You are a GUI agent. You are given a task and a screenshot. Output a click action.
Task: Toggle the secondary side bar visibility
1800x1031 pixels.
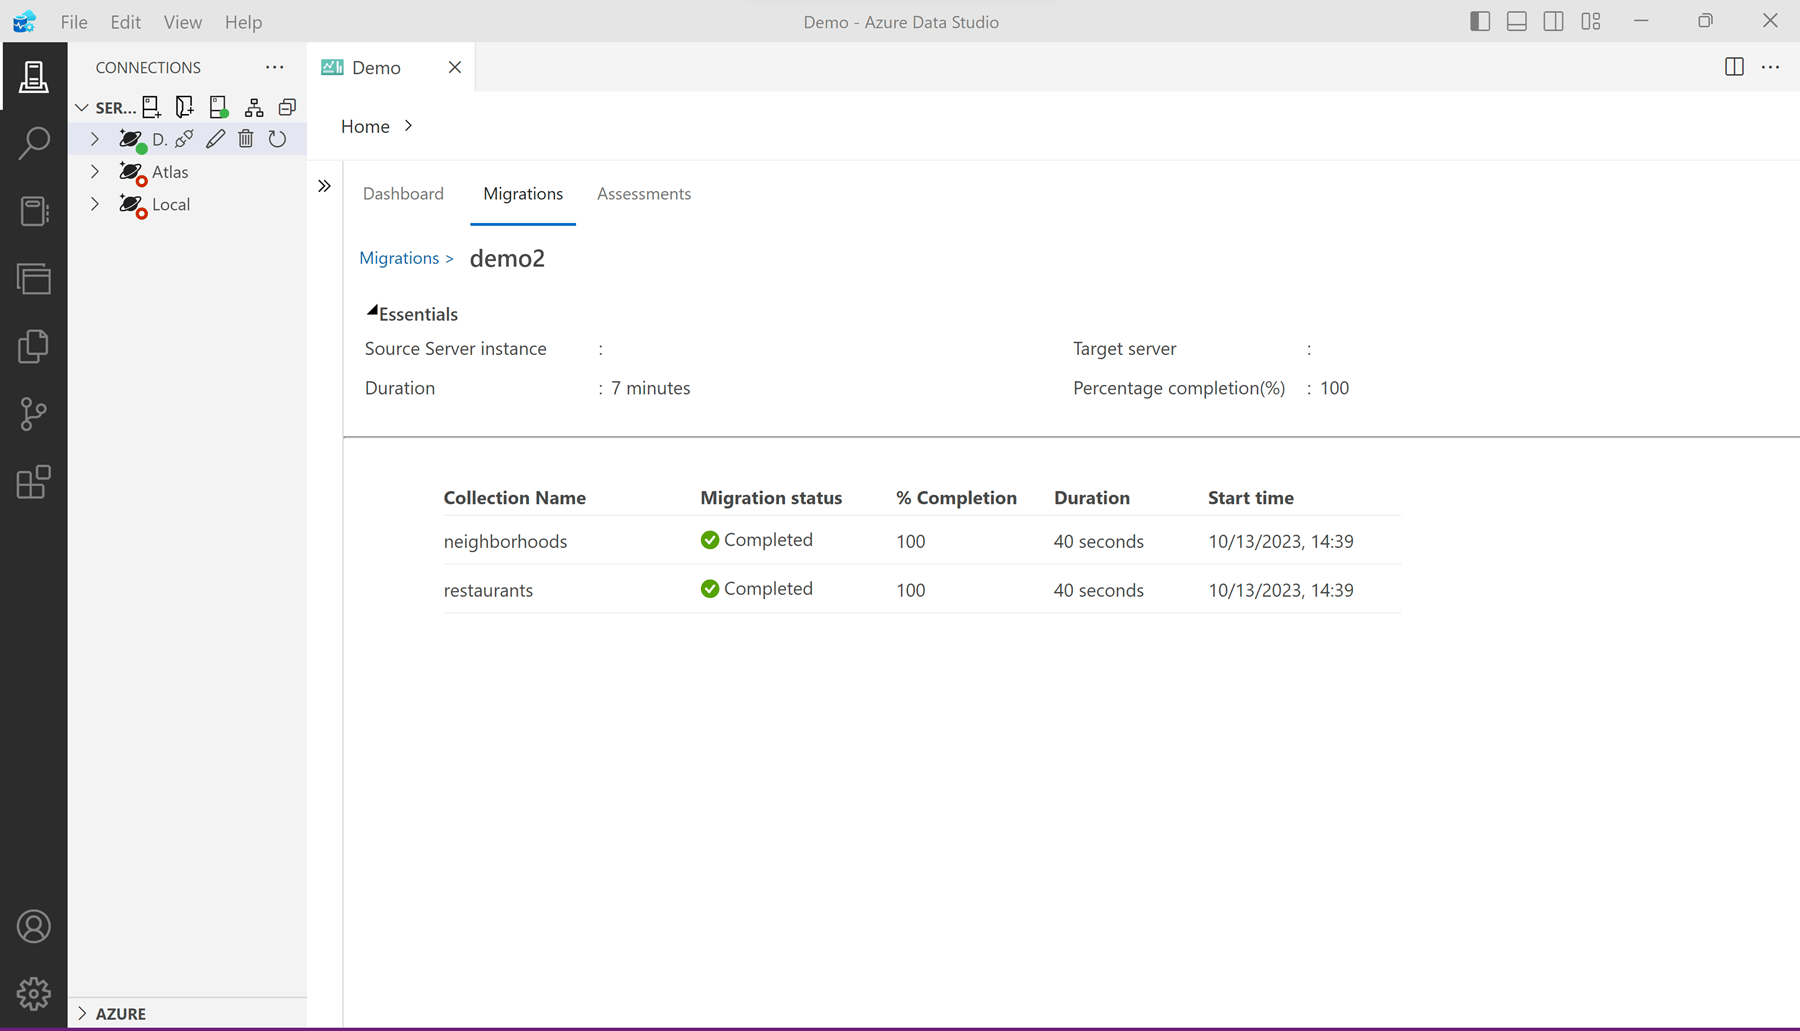[1553, 21]
